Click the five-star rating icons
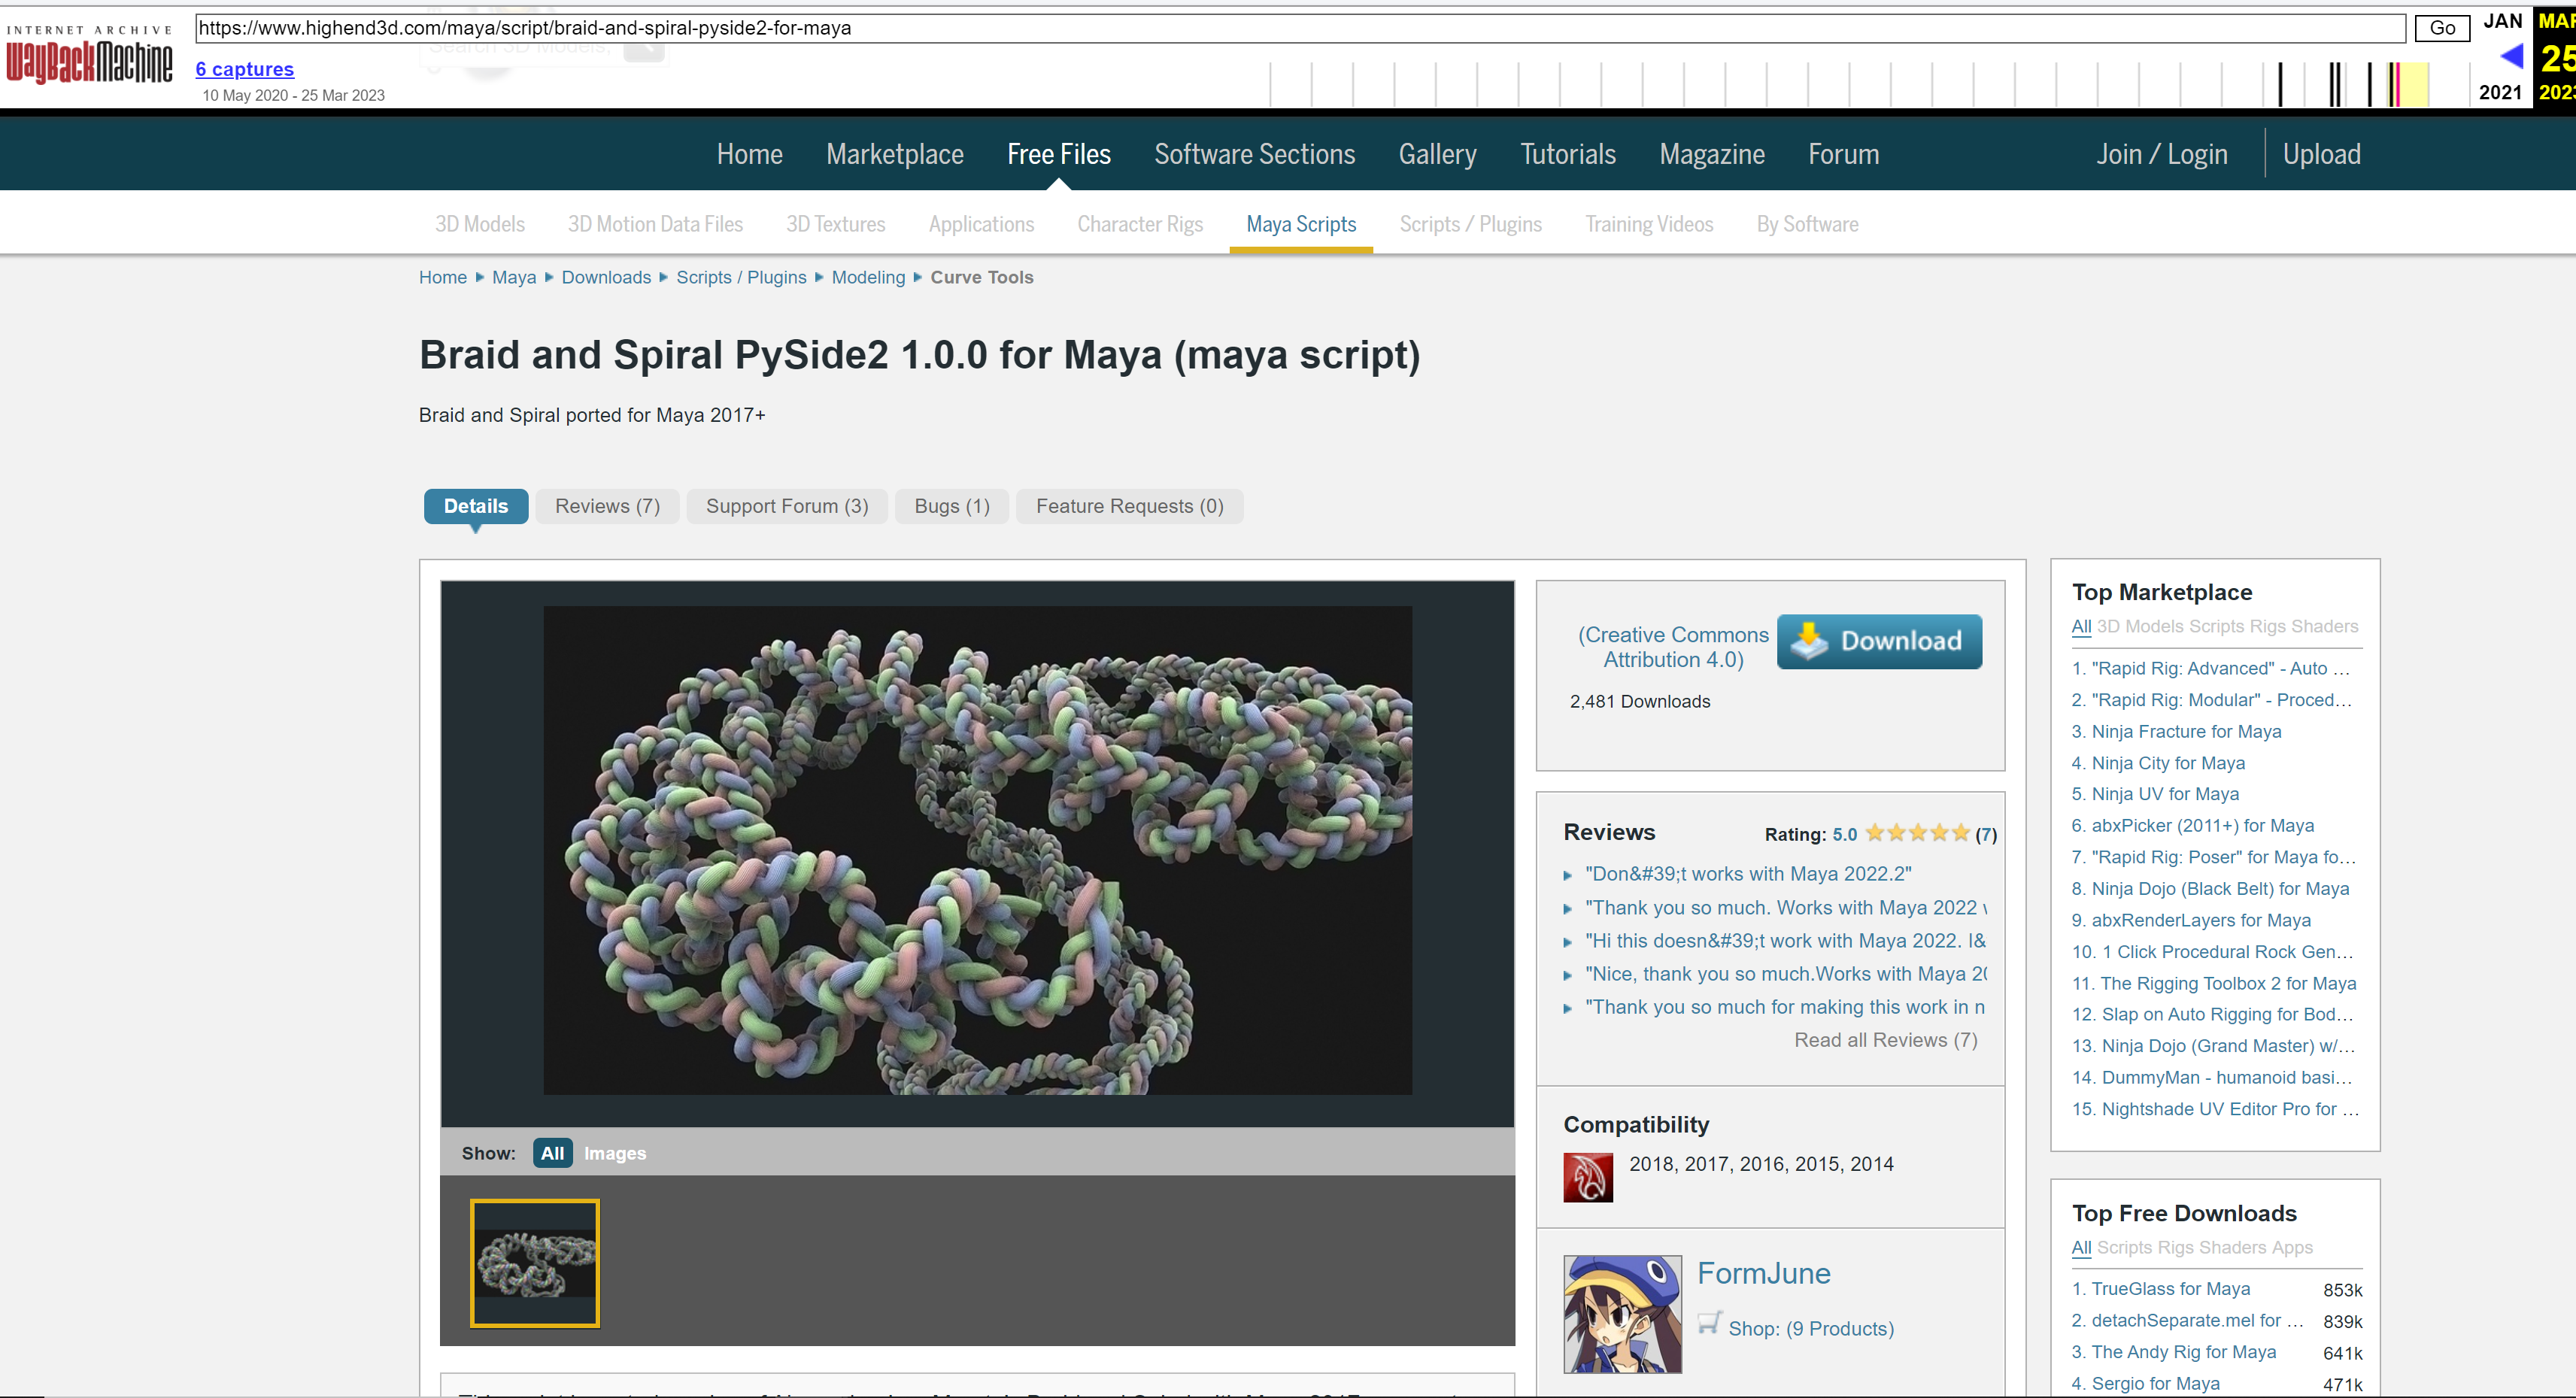Screen dimensions: 2576x1398 coord(1917,833)
